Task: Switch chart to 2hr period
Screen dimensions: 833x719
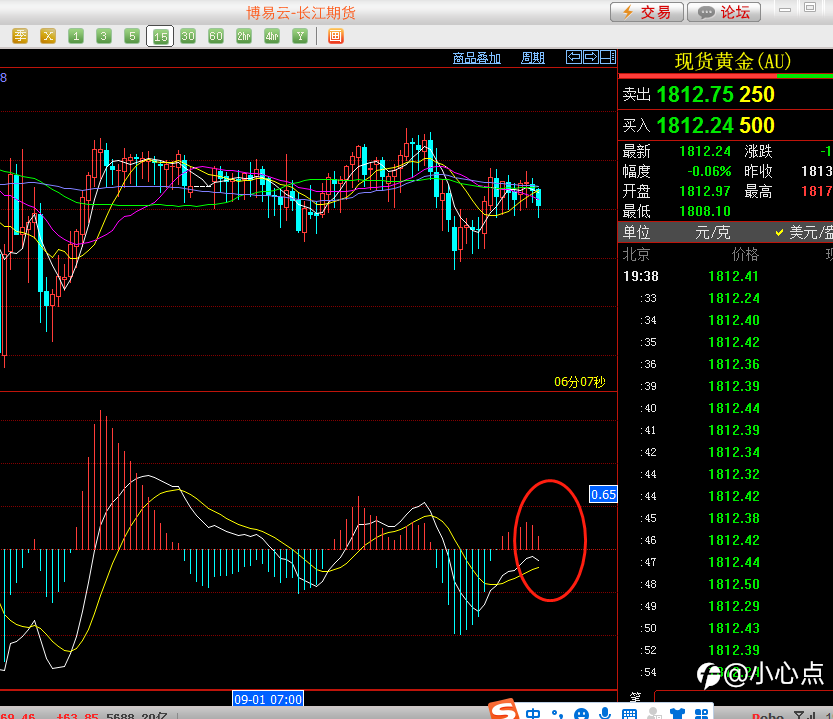Action: point(244,36)
